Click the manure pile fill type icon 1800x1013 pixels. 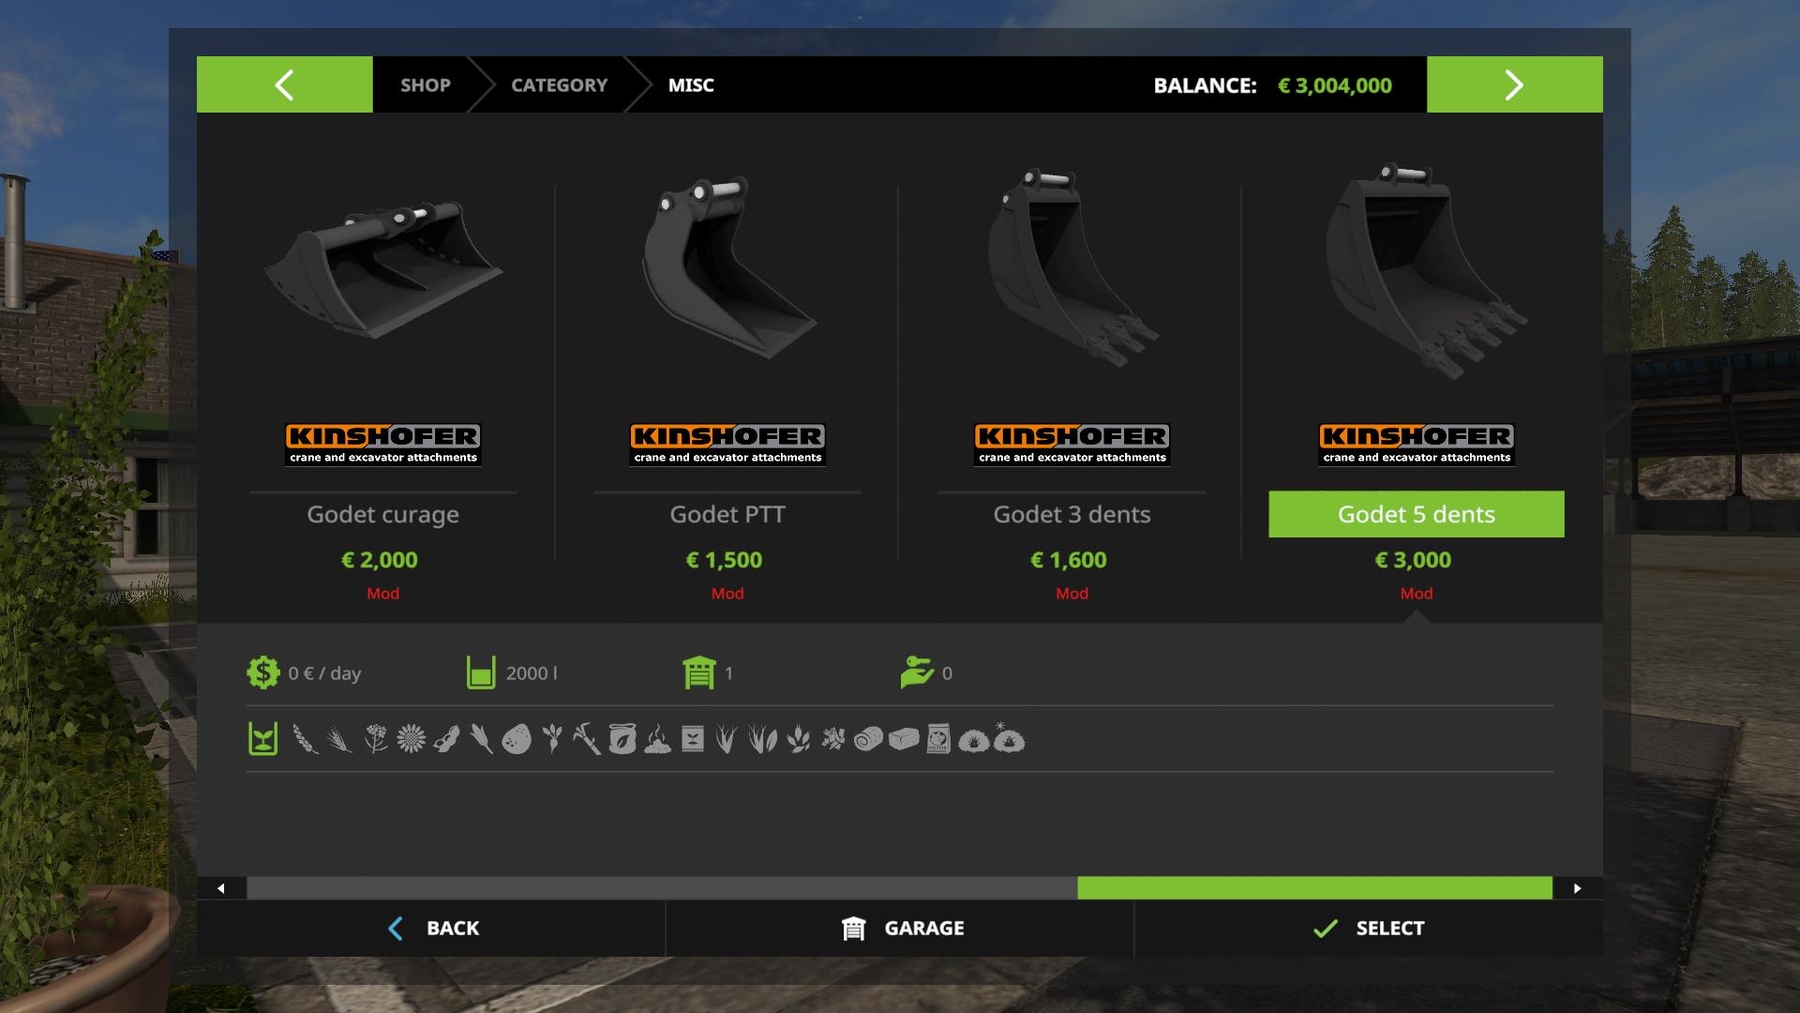[657, 740]
